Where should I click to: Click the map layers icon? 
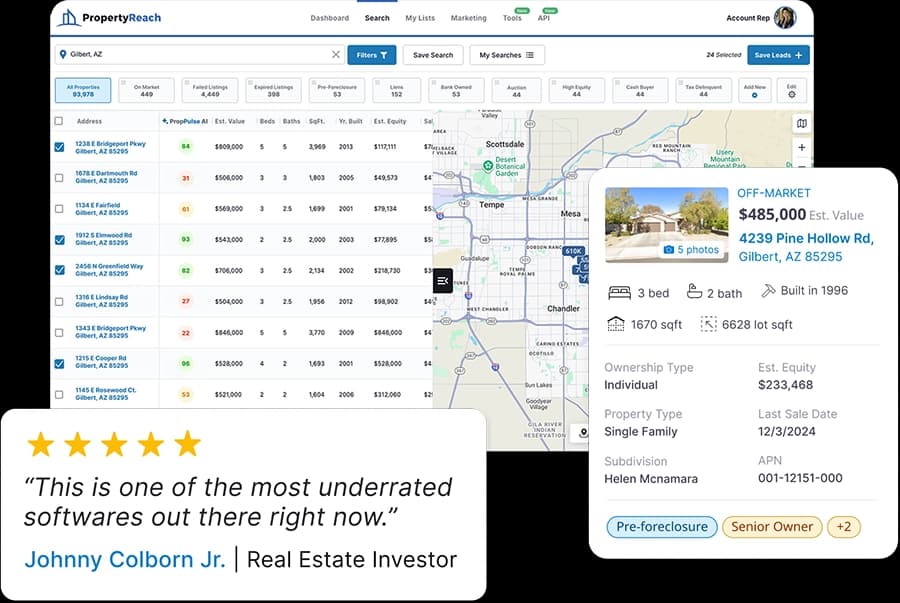(802, 123)
